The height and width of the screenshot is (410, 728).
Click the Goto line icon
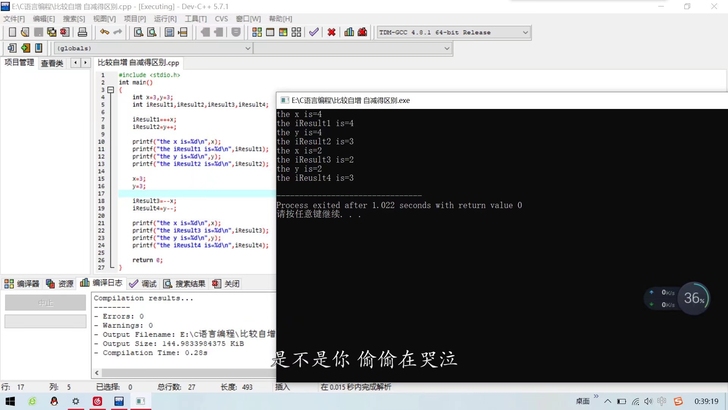pyautogui.click(x=182, y=32)
